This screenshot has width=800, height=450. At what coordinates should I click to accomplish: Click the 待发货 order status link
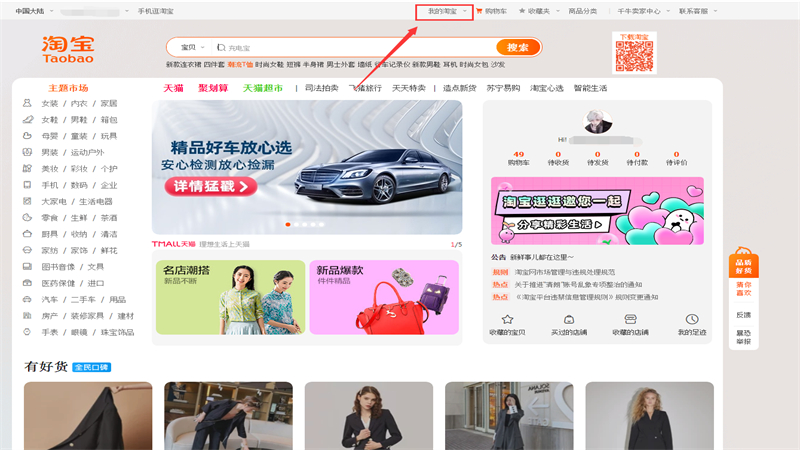point(597,158)
